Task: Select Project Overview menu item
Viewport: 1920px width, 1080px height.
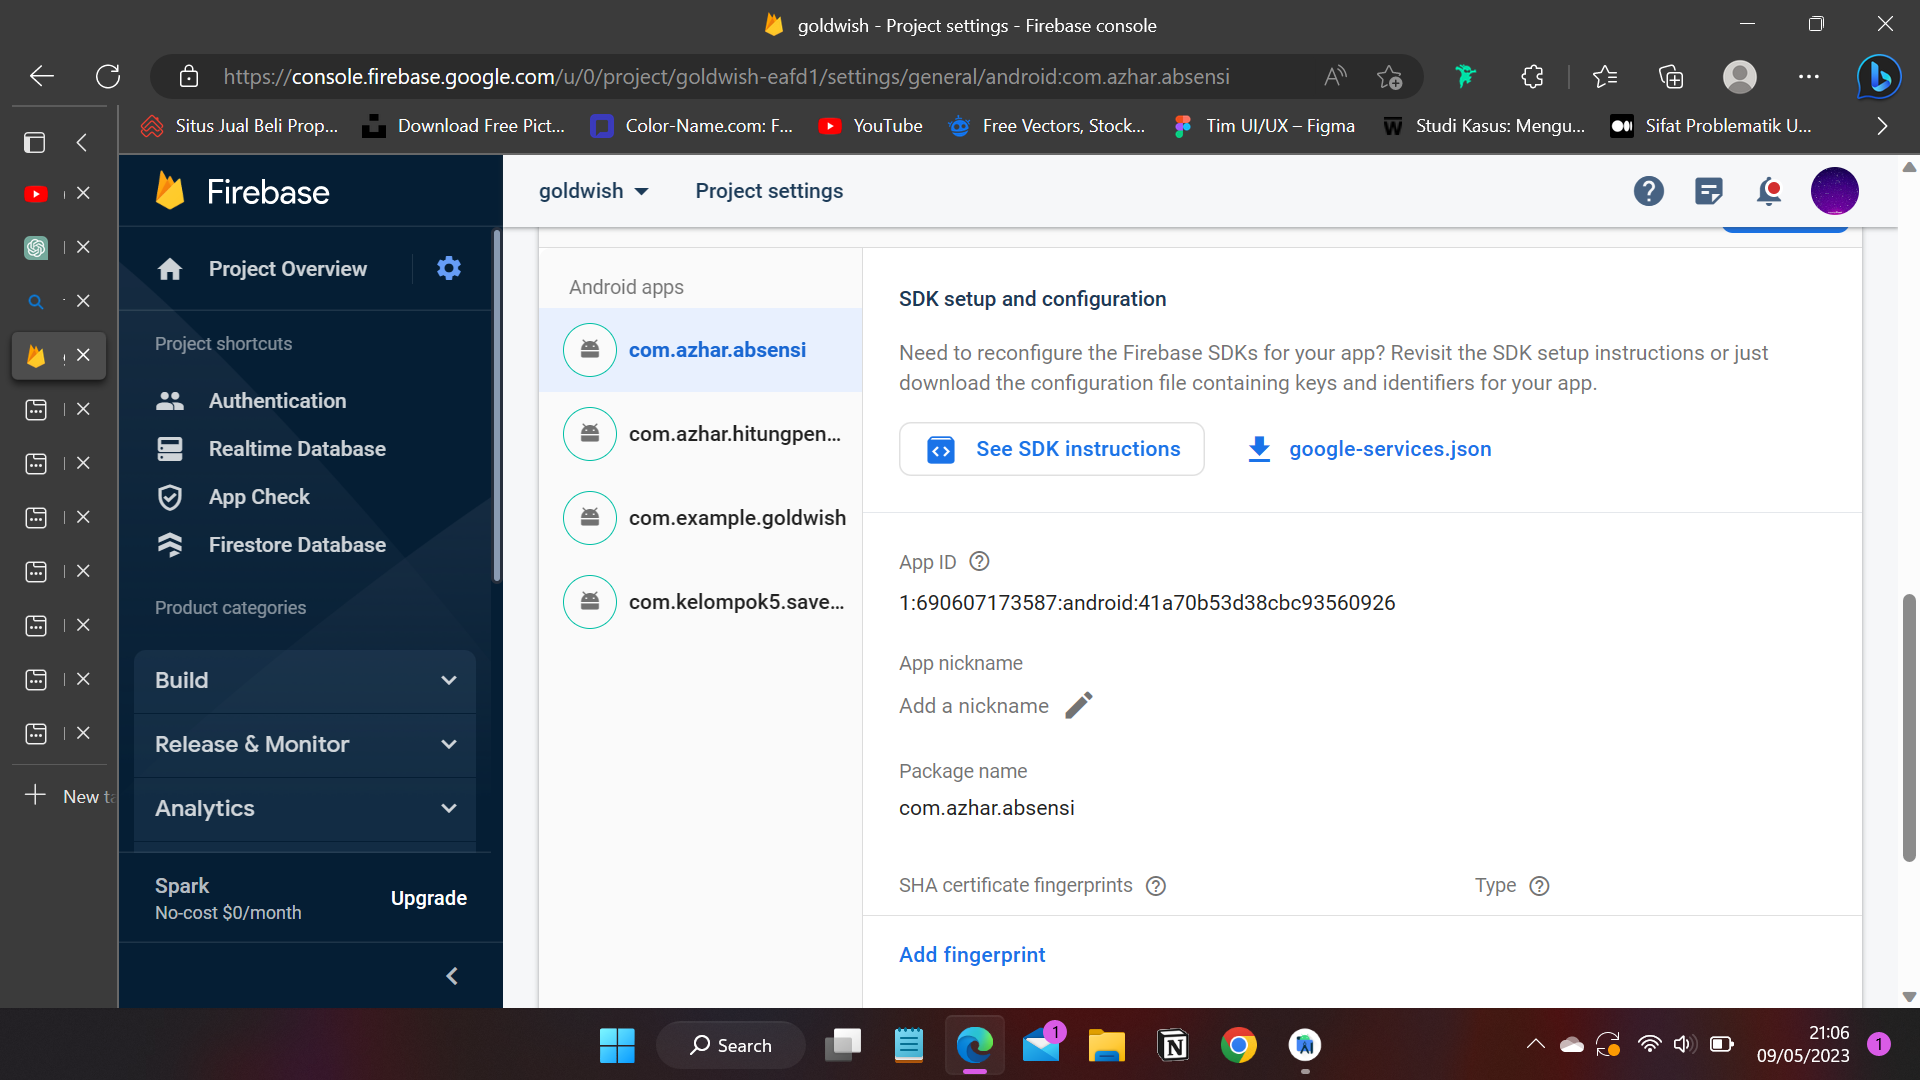Action: pos(287,269)
